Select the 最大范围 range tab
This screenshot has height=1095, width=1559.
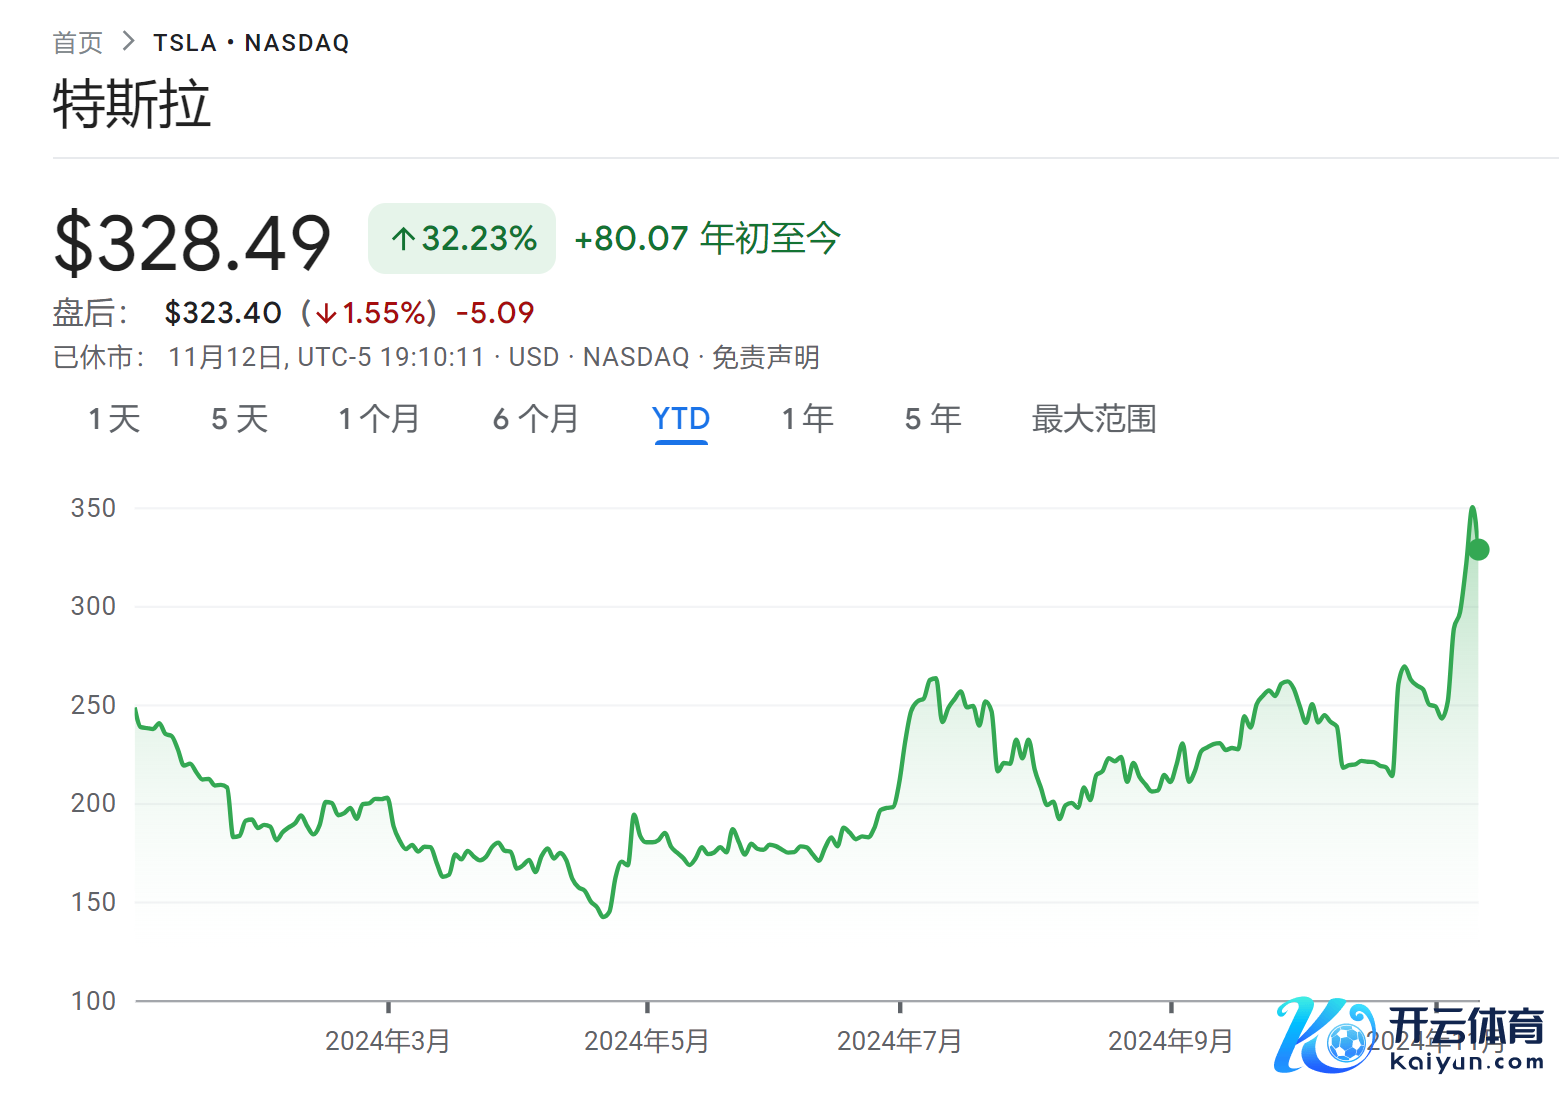(x=1094, y=419)
